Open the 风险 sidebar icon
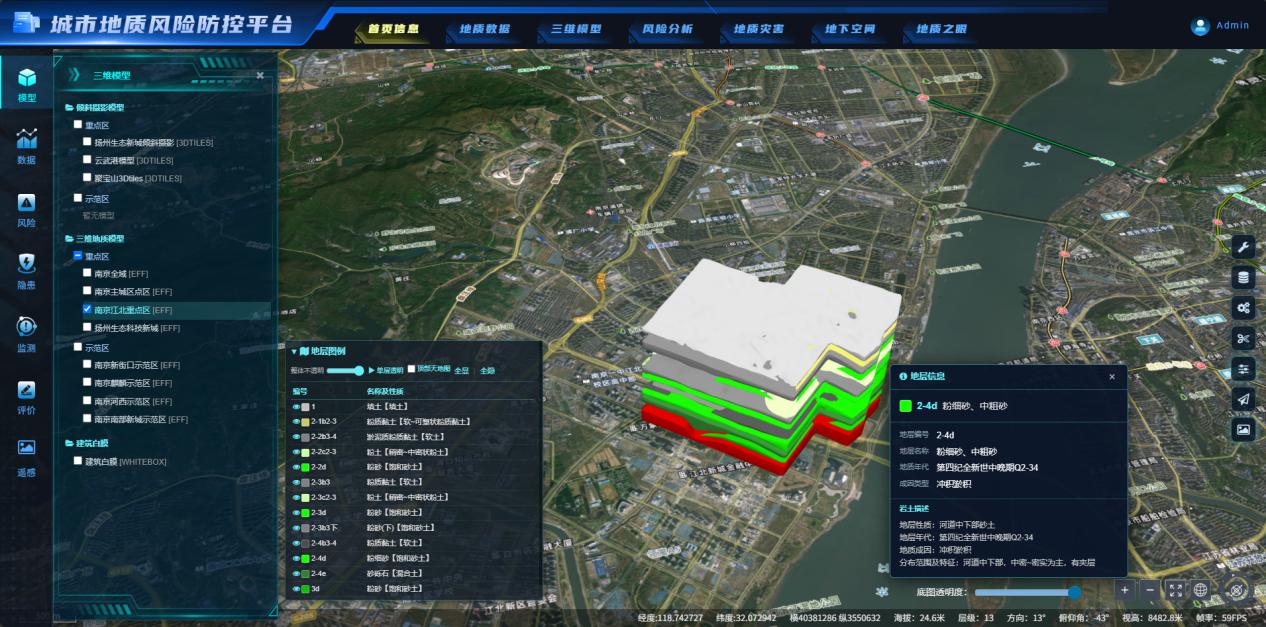Image resolution: width=1266 pixels, height=627 pixels. [x=27, y=211]
